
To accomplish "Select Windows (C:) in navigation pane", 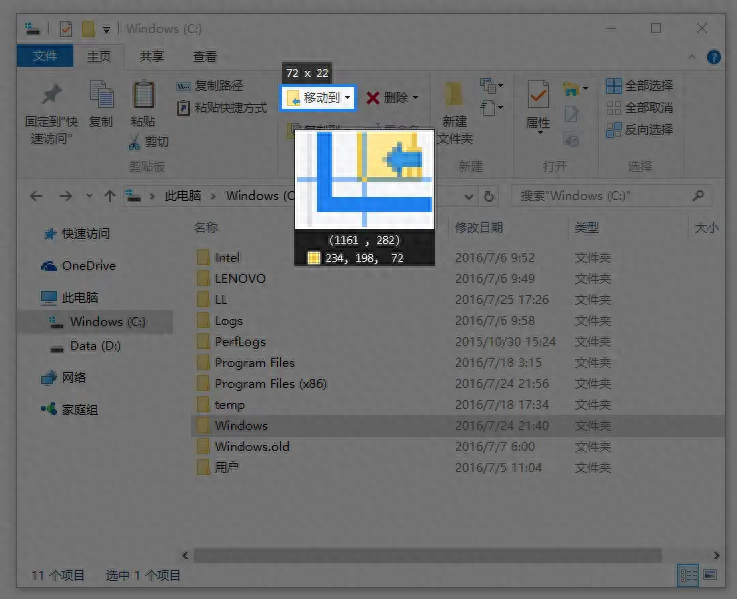I will (95, 322).
